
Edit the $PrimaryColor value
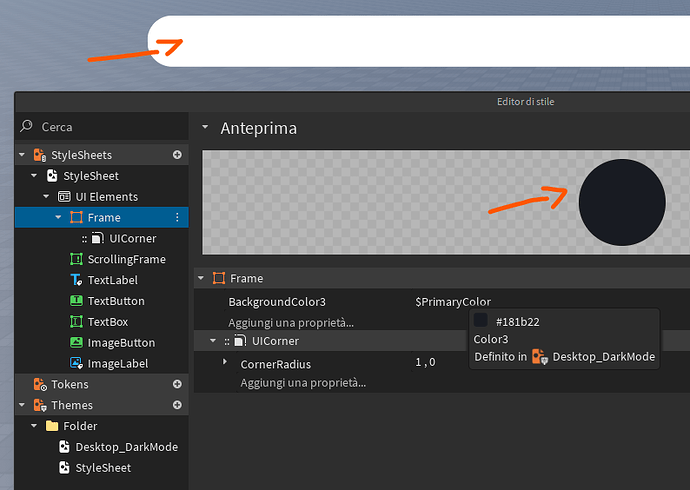(x=453, y=302)
